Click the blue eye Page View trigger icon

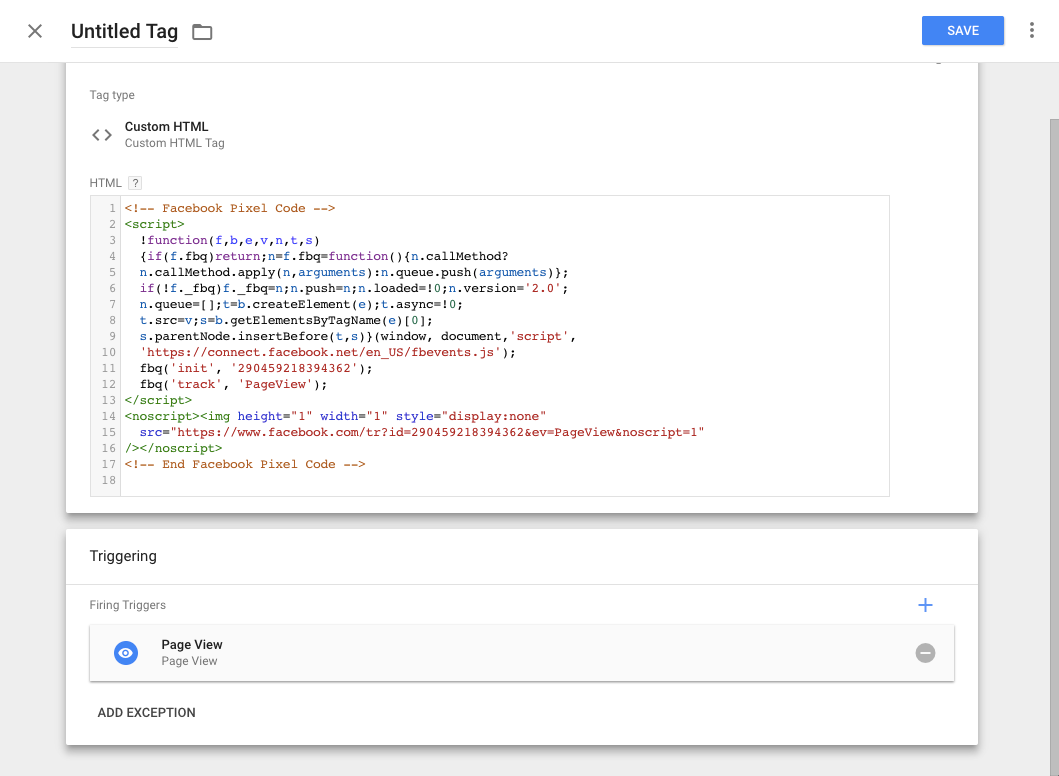(125, 653)
